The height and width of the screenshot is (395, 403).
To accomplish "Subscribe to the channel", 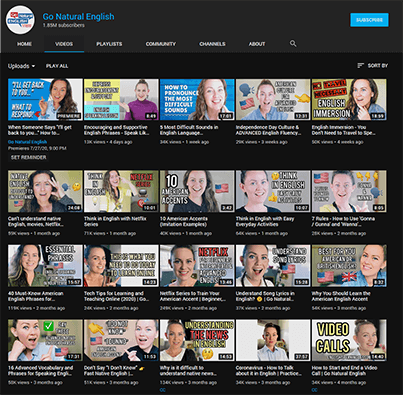I will [x=369, y=20].
